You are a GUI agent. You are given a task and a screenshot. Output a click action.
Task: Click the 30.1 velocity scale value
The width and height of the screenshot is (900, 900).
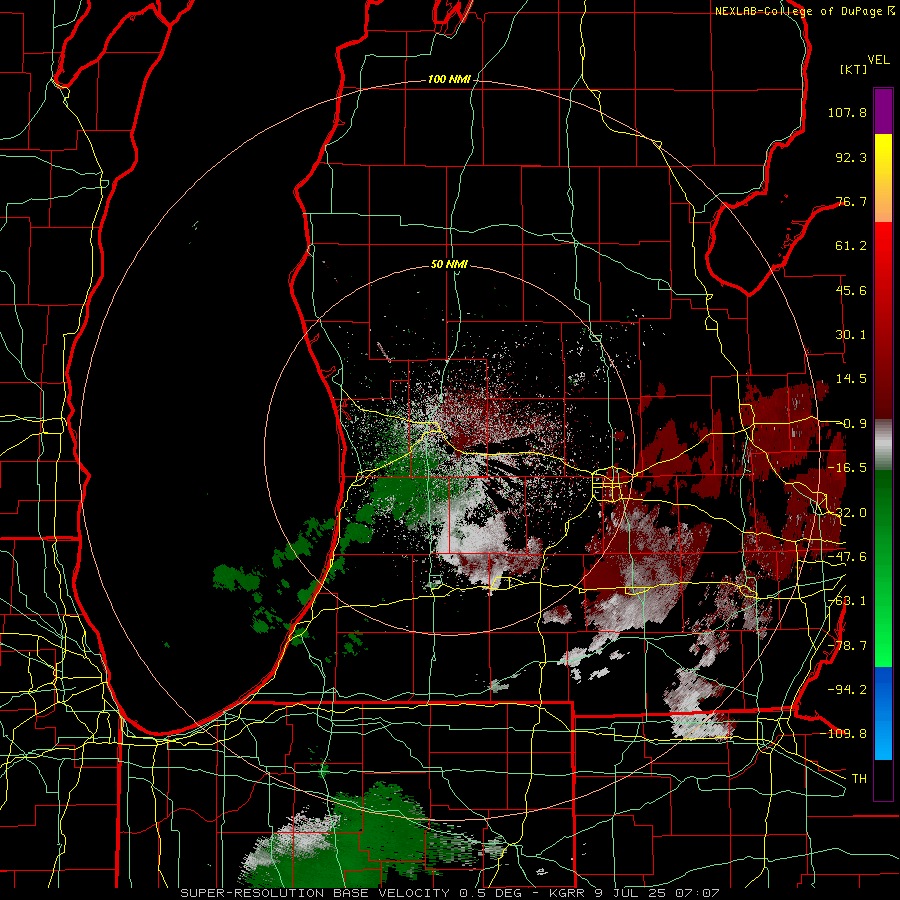(x=851, y=335)
